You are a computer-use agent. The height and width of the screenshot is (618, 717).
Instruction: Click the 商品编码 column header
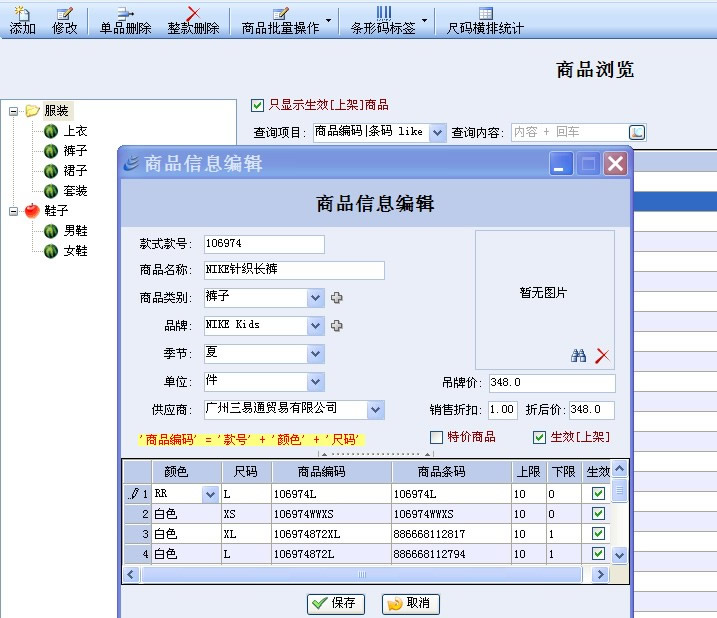(332, 472)
